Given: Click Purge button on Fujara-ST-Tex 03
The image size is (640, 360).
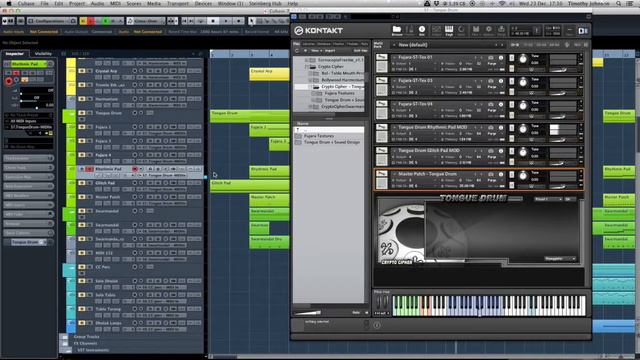Looking at the screenshot, I should tap(491, 87).
